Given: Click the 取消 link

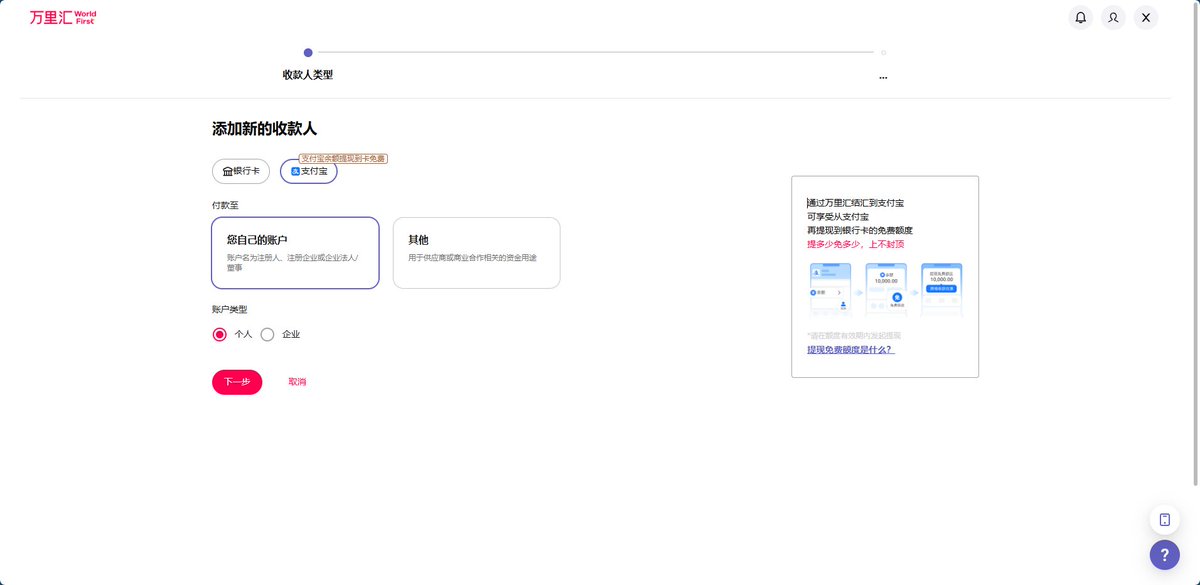Looking at the screenshot, I should [297, 382].
